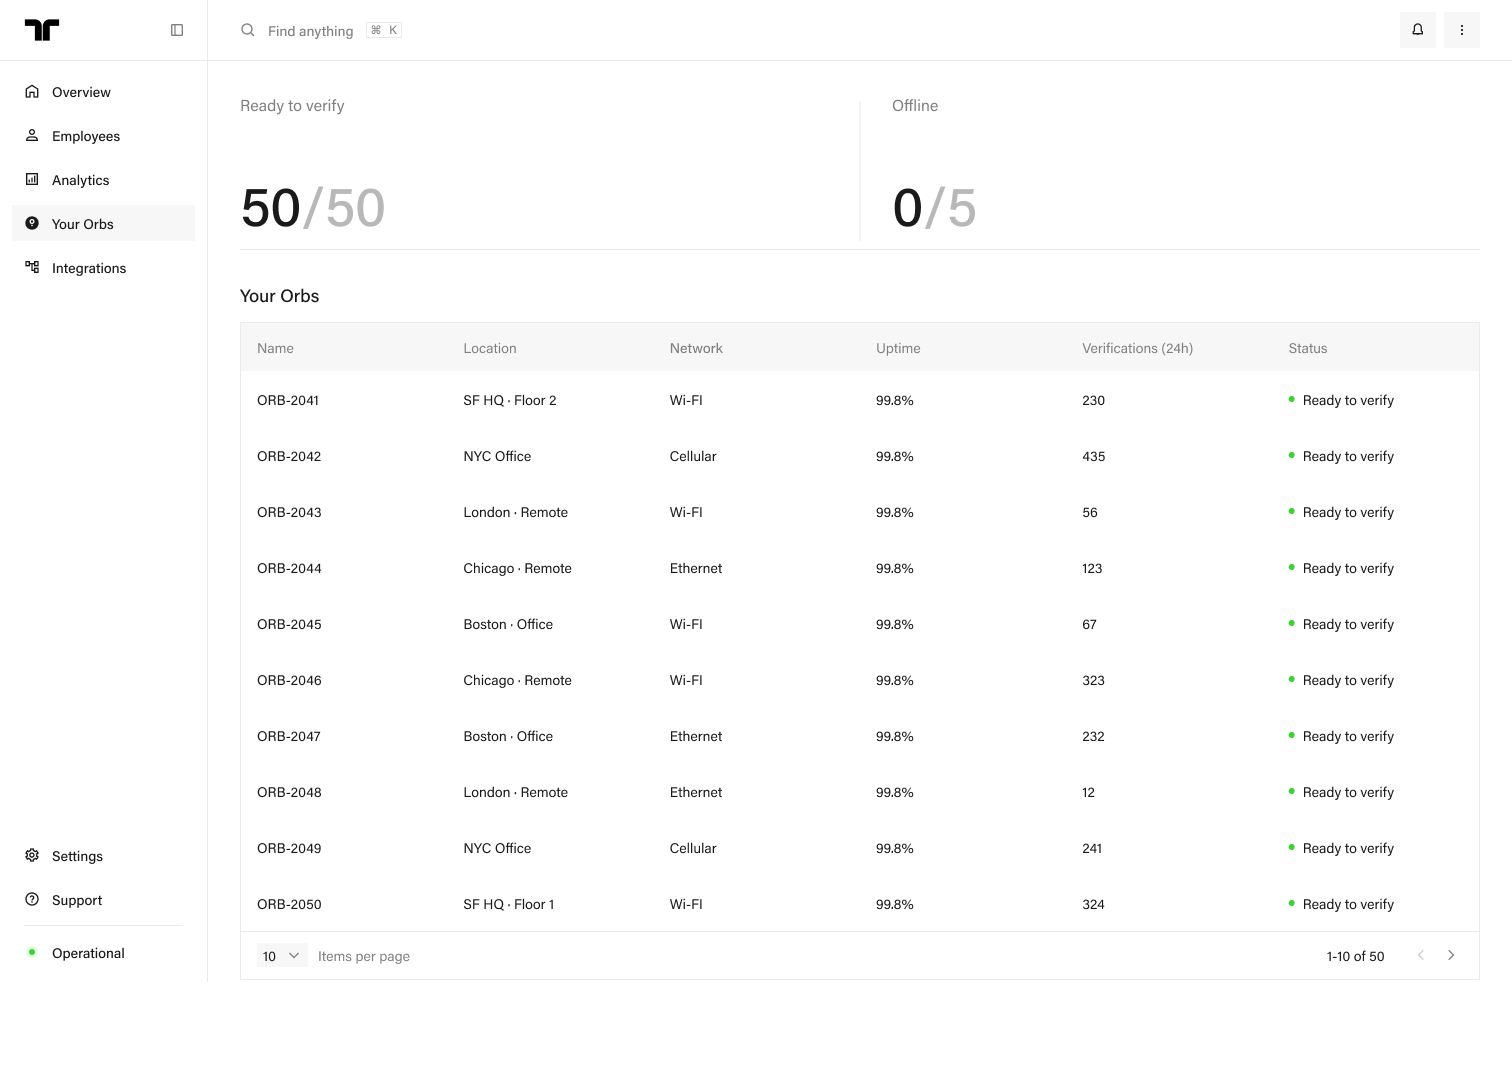
Task: Go to previous page of orbs
Action: point(1421,956)
